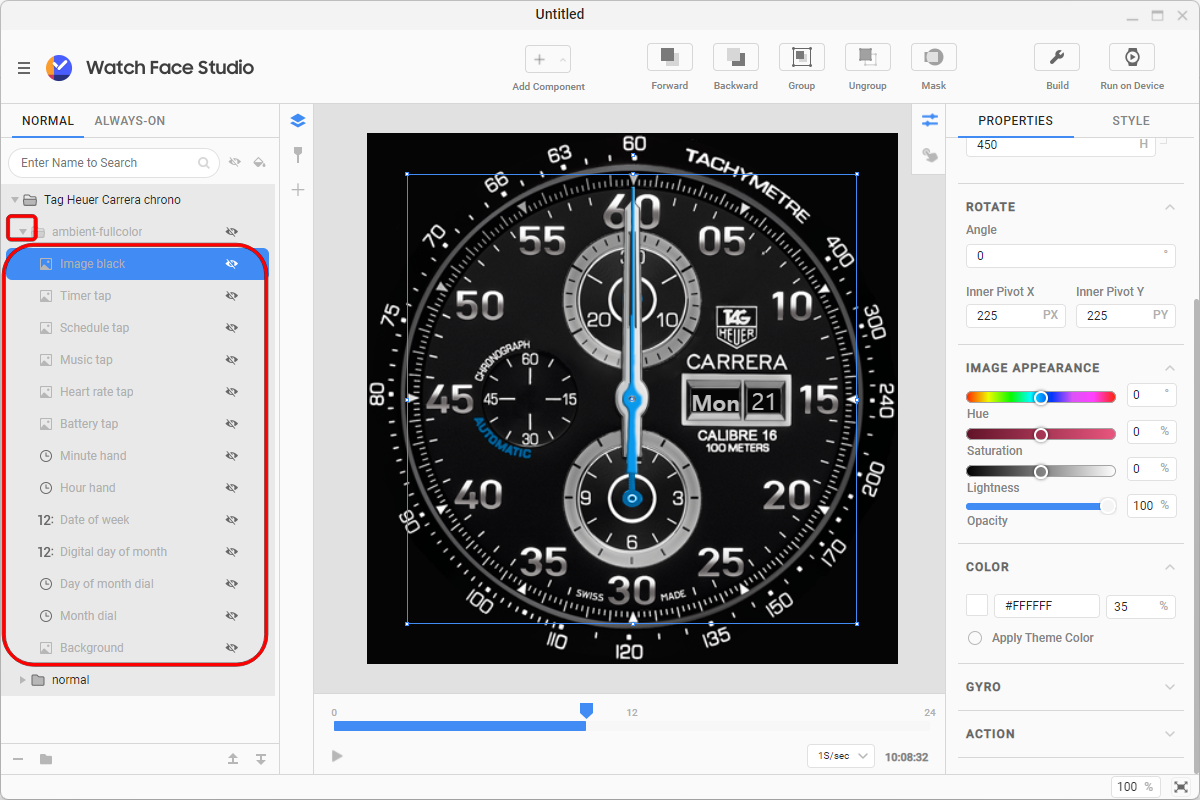Open the STYLE tab
Screen dimensions: 1200x800
(x=1131, y=121)
